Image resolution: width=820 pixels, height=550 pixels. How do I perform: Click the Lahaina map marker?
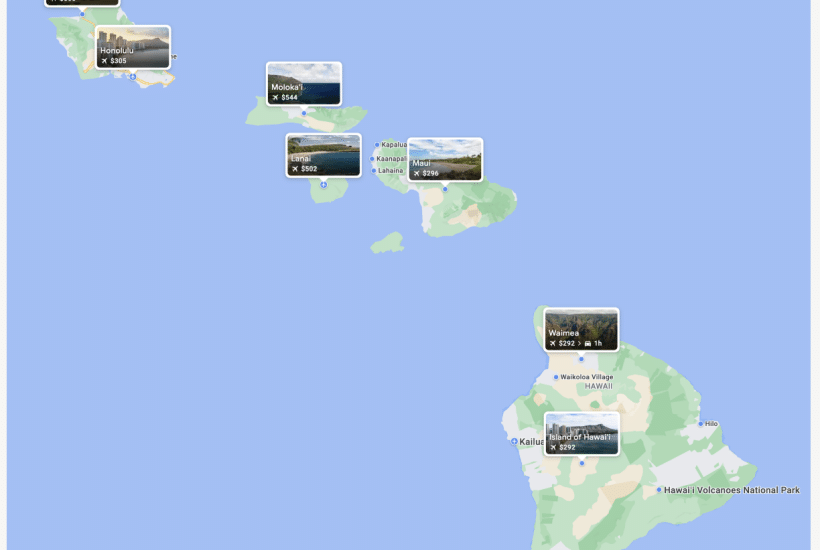click(374, 170)
